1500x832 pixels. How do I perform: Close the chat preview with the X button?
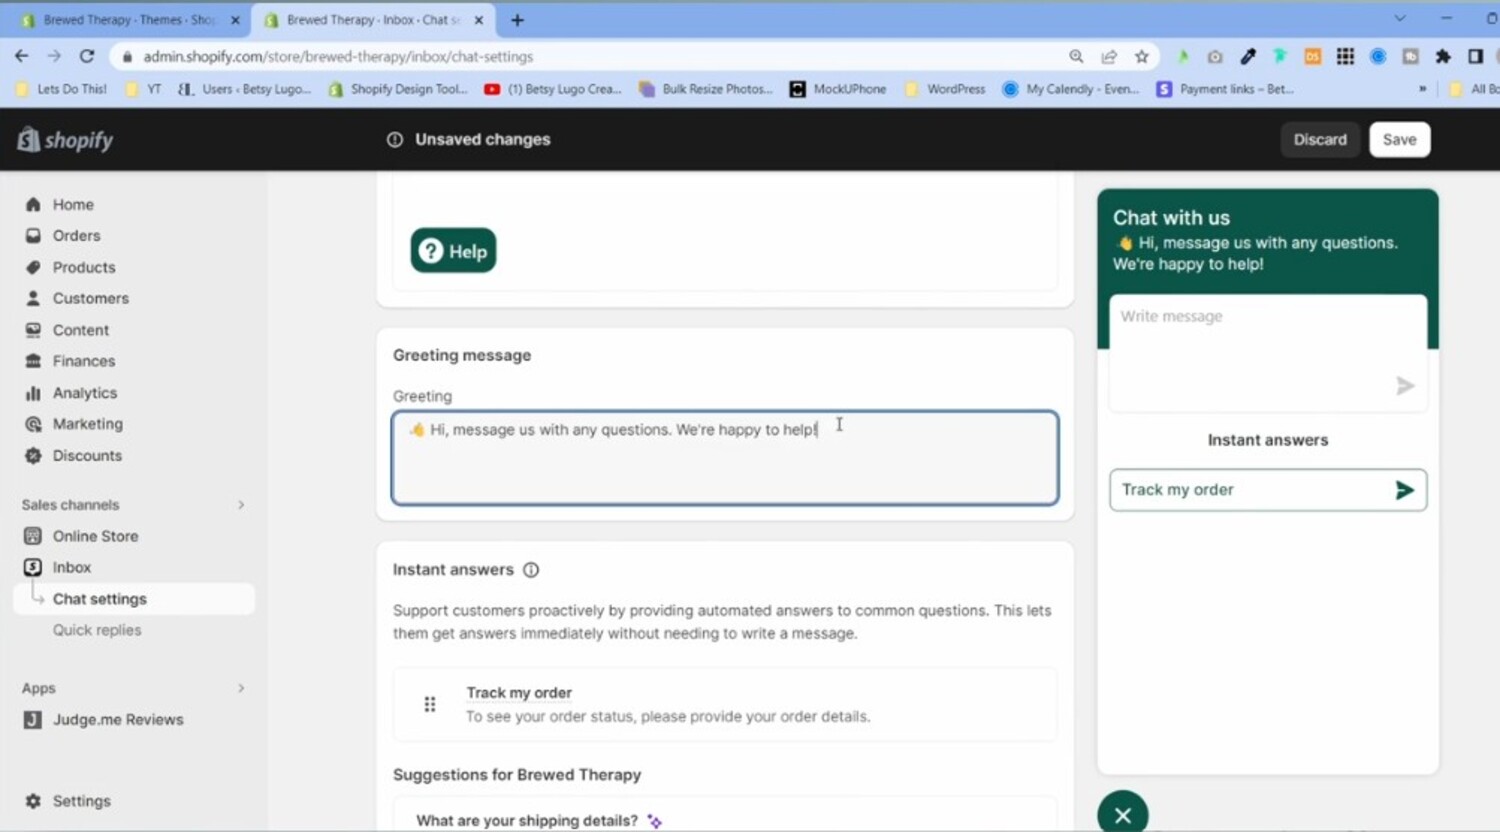pyautogui.click(x=1122, y=813)
